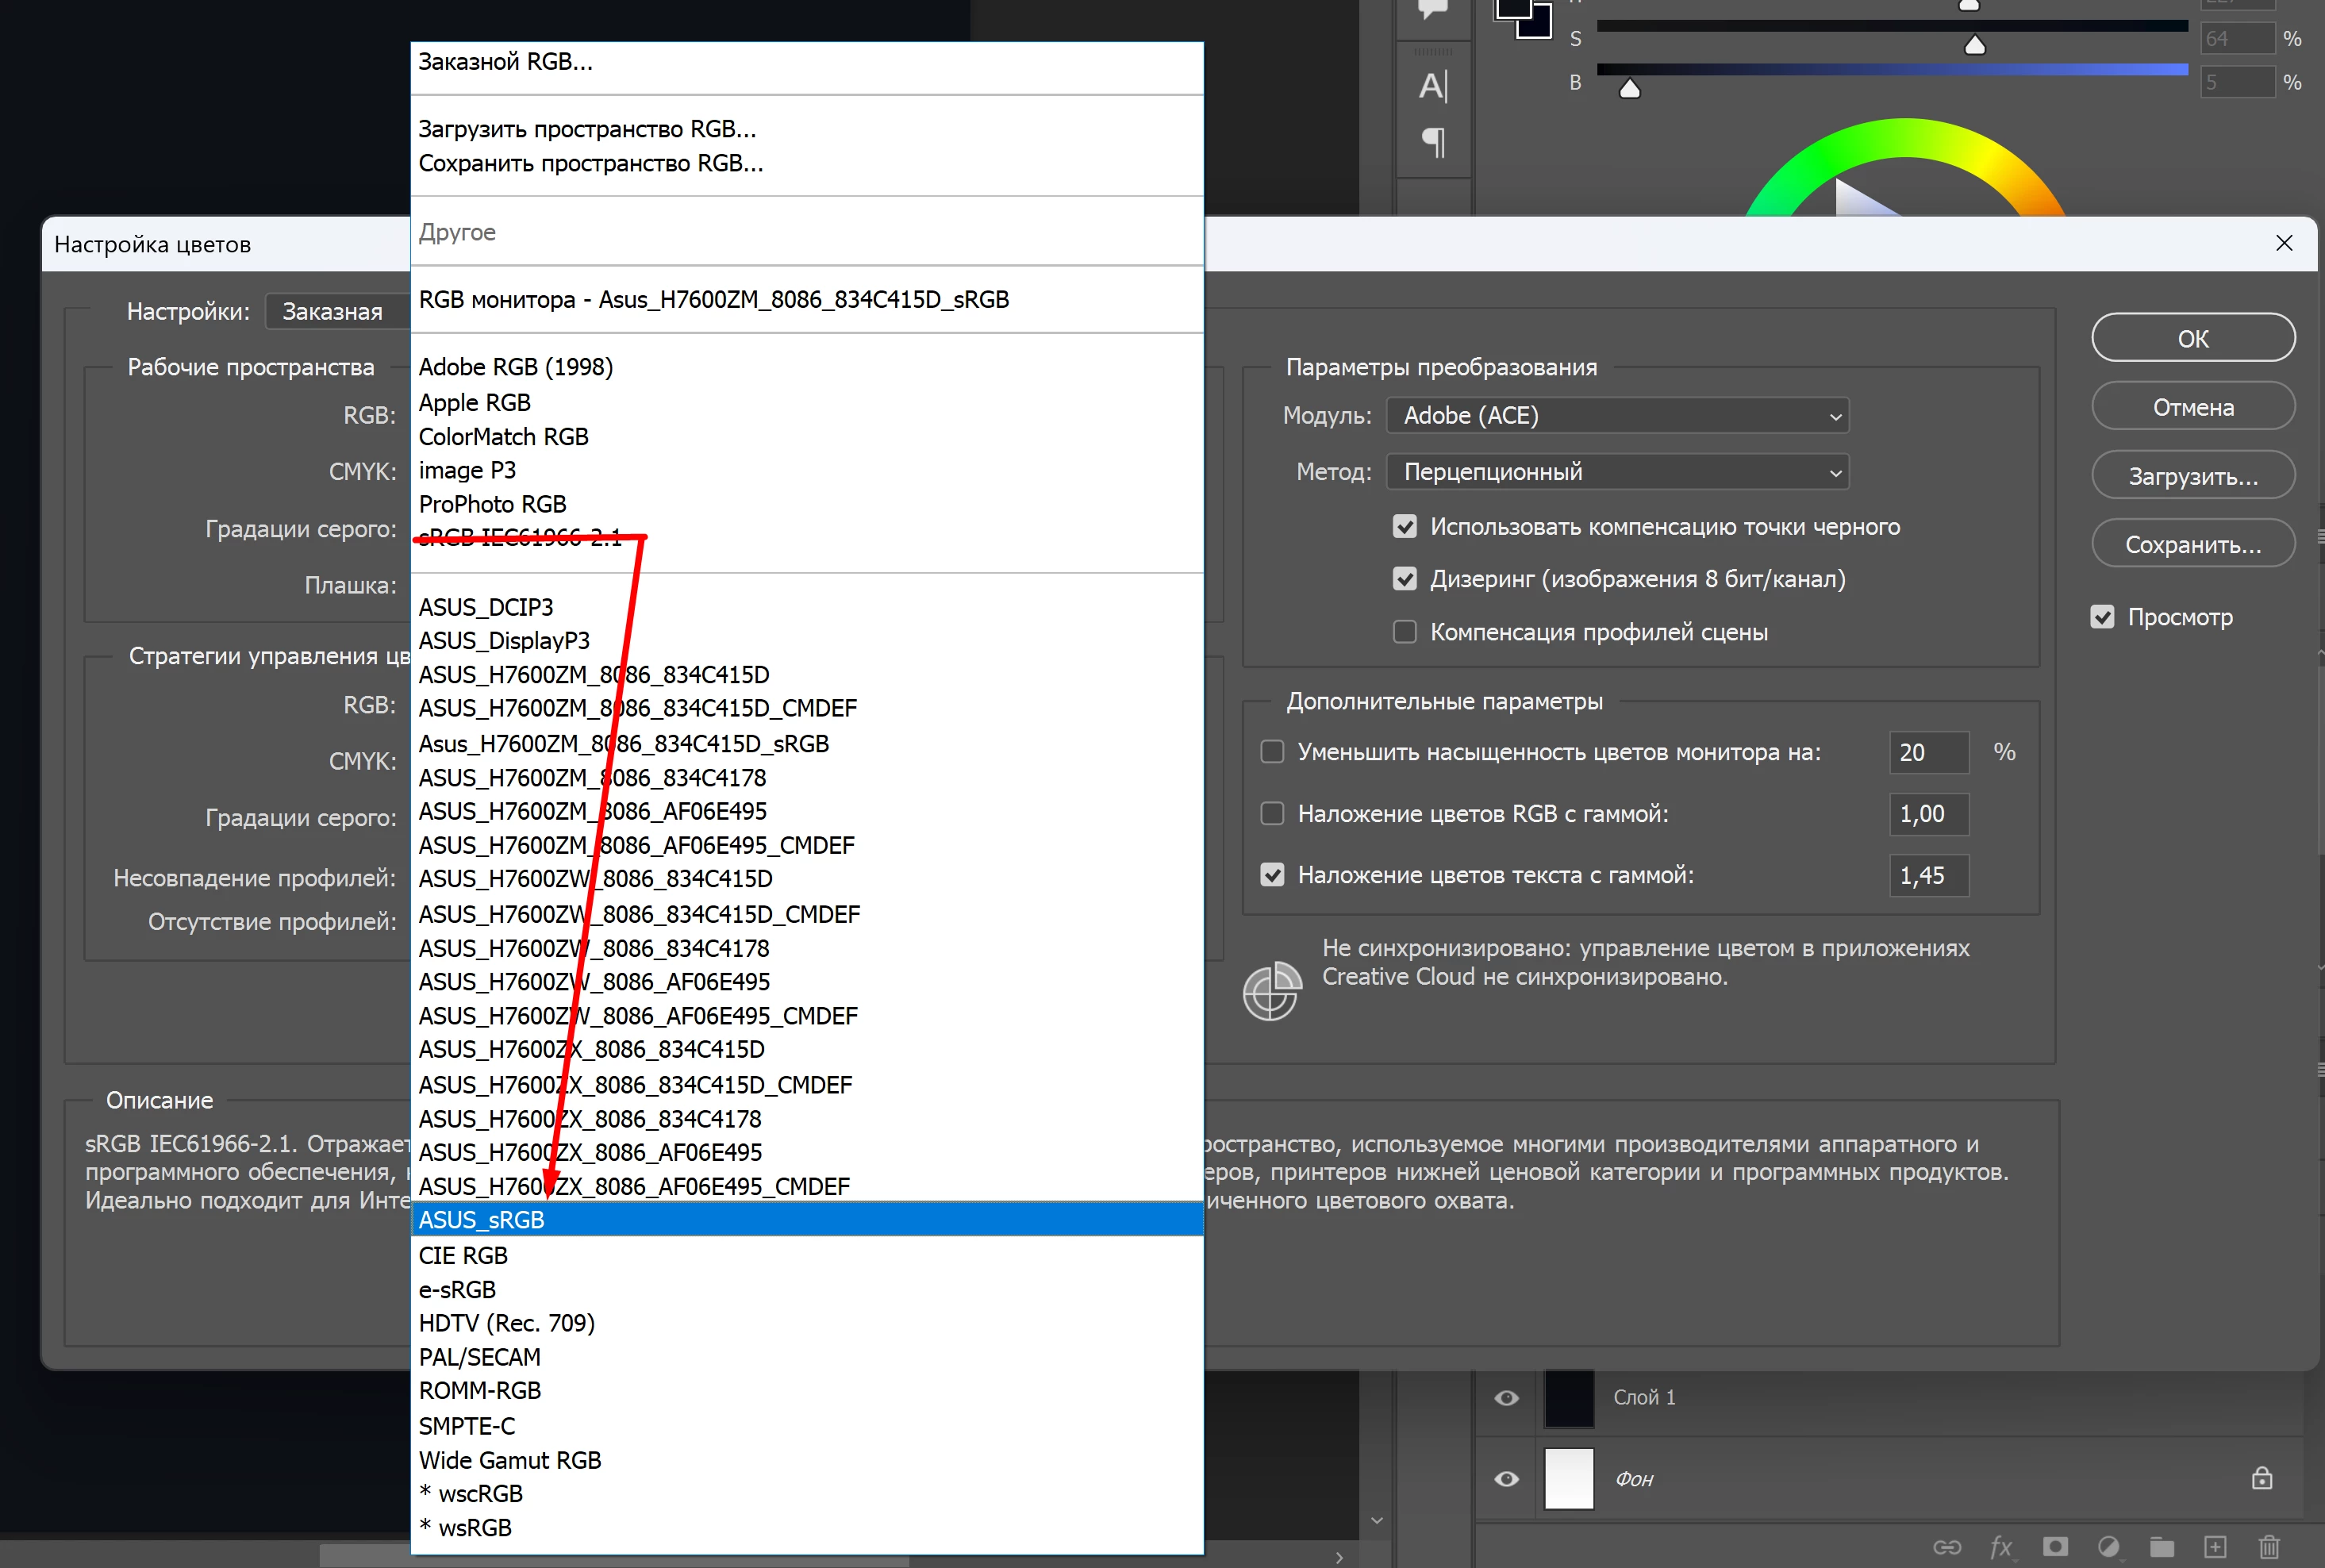Create a new layer
Viewport: 2325px width, 1568px height.
click(2215, 1547)
